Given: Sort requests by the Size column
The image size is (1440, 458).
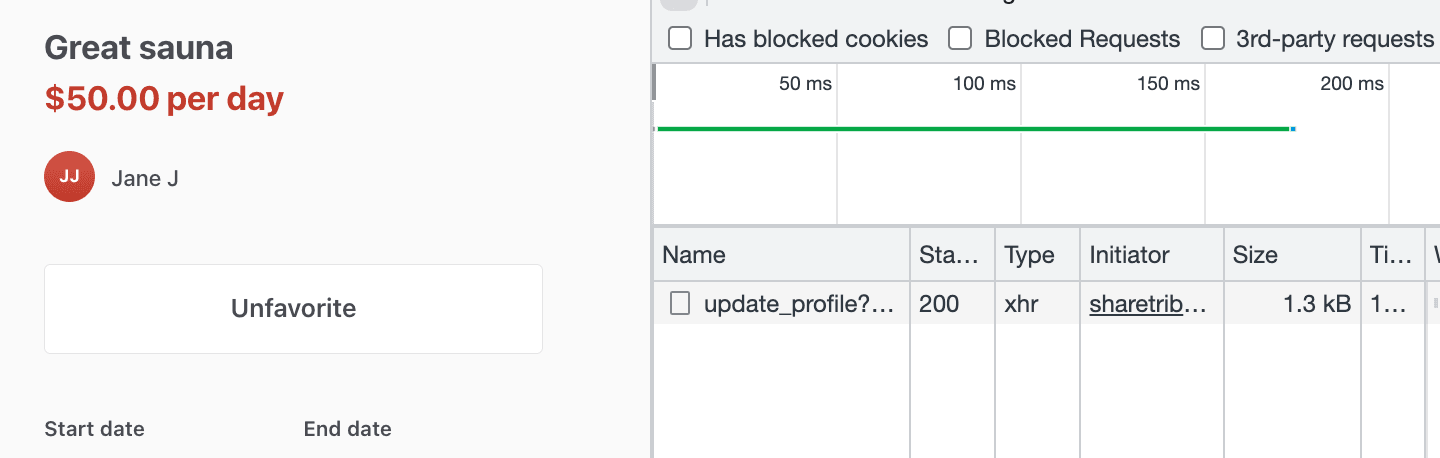Looking at the screenshot, I should 1255,255.
